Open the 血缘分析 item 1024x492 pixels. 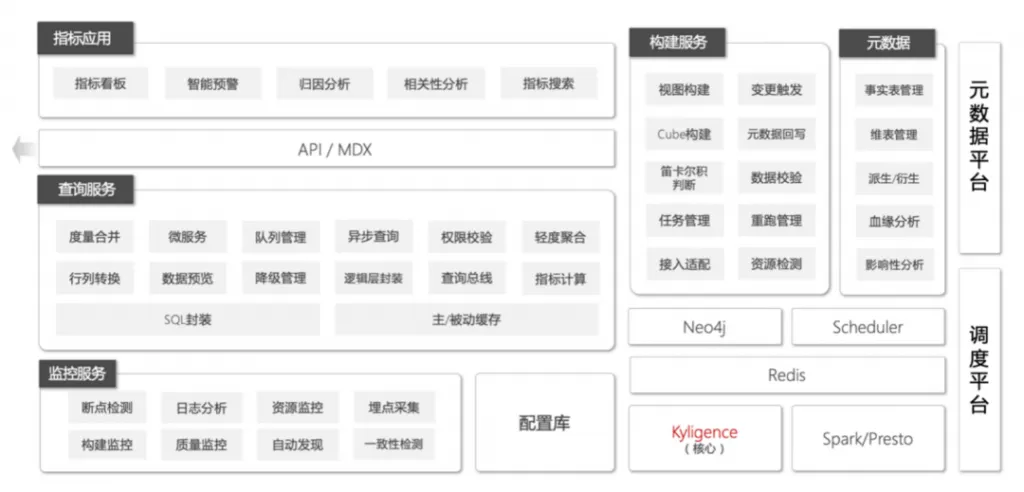(x=893, y=221)
